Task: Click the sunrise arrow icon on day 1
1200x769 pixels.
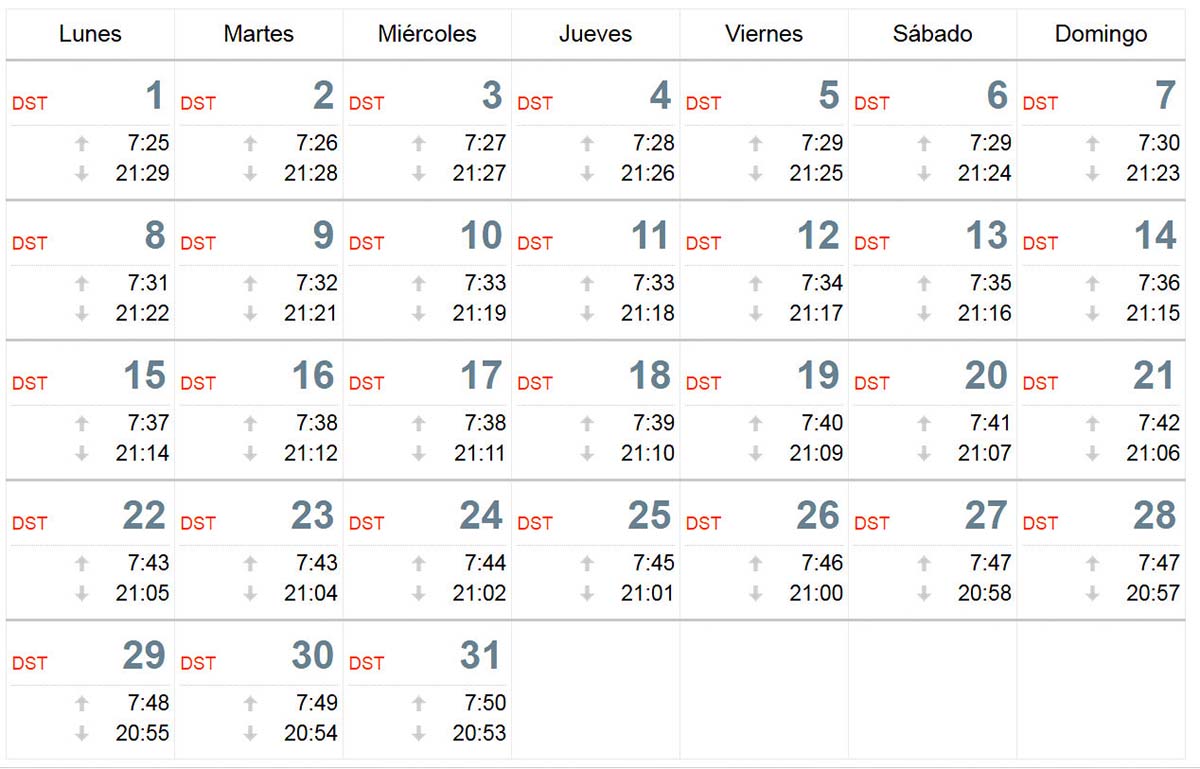Action: pos(82,143)
